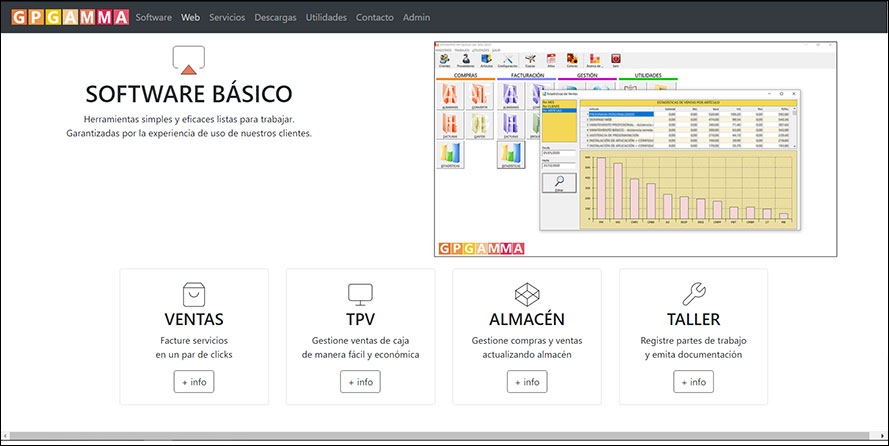Screen dimensions: 889x446
Task: Click Facturación Albaranes purple icon in screenshot
Action: (511, 96)
